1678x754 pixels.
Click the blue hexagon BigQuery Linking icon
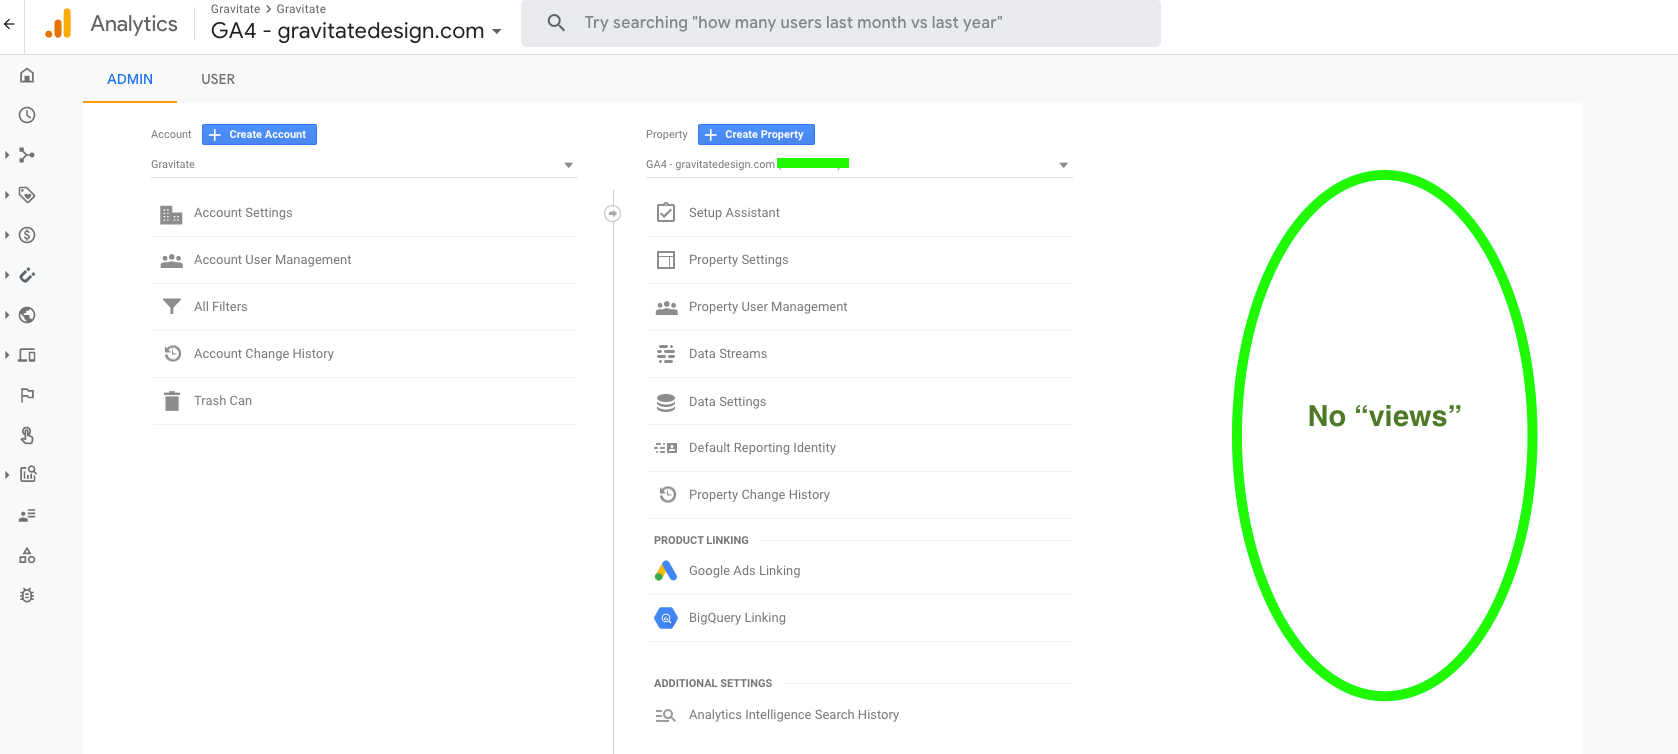(666, 618)
